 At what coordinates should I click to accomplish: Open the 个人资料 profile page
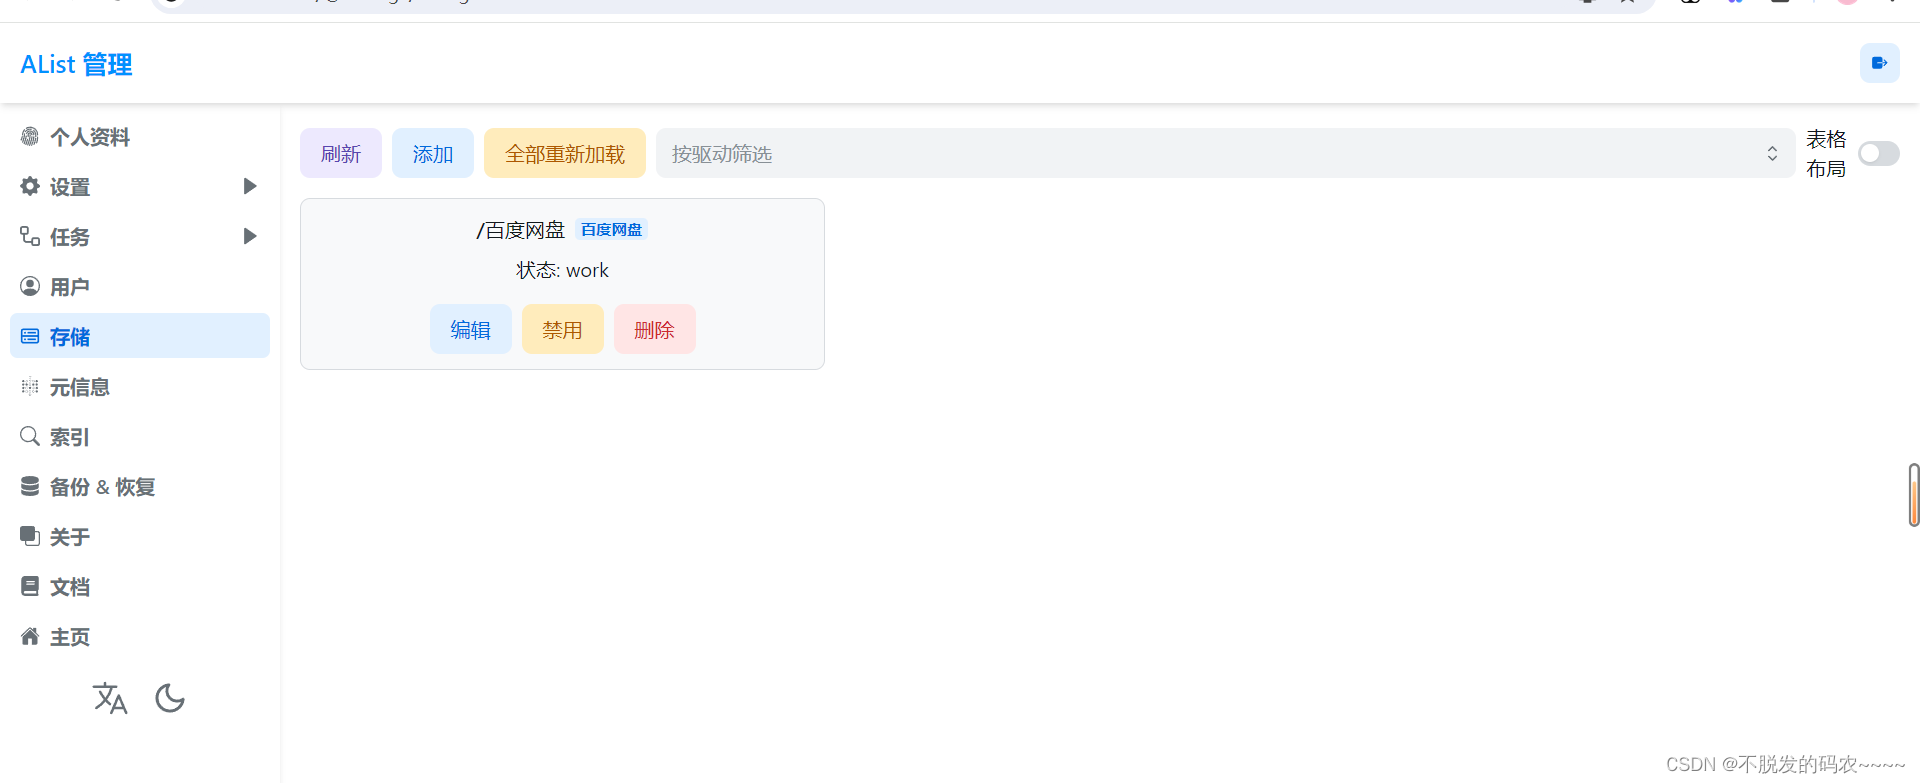(140, 137)
